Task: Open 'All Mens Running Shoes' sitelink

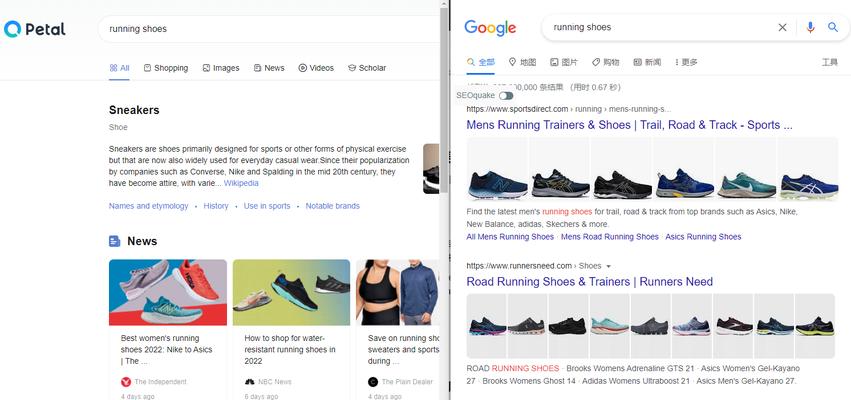Action: click(510, 237)
